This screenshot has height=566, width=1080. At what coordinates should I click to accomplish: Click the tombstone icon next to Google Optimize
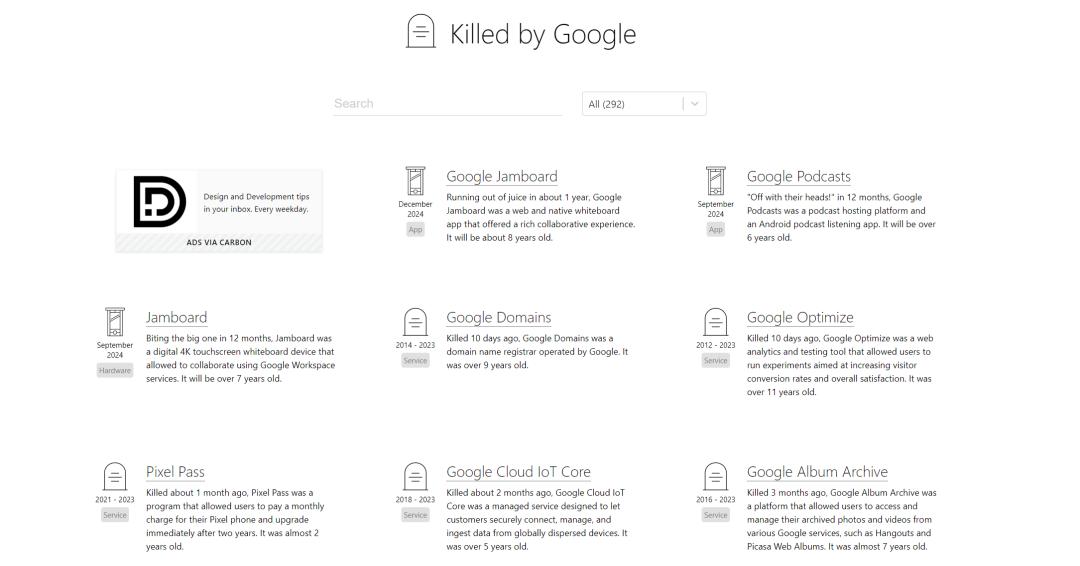715,322
